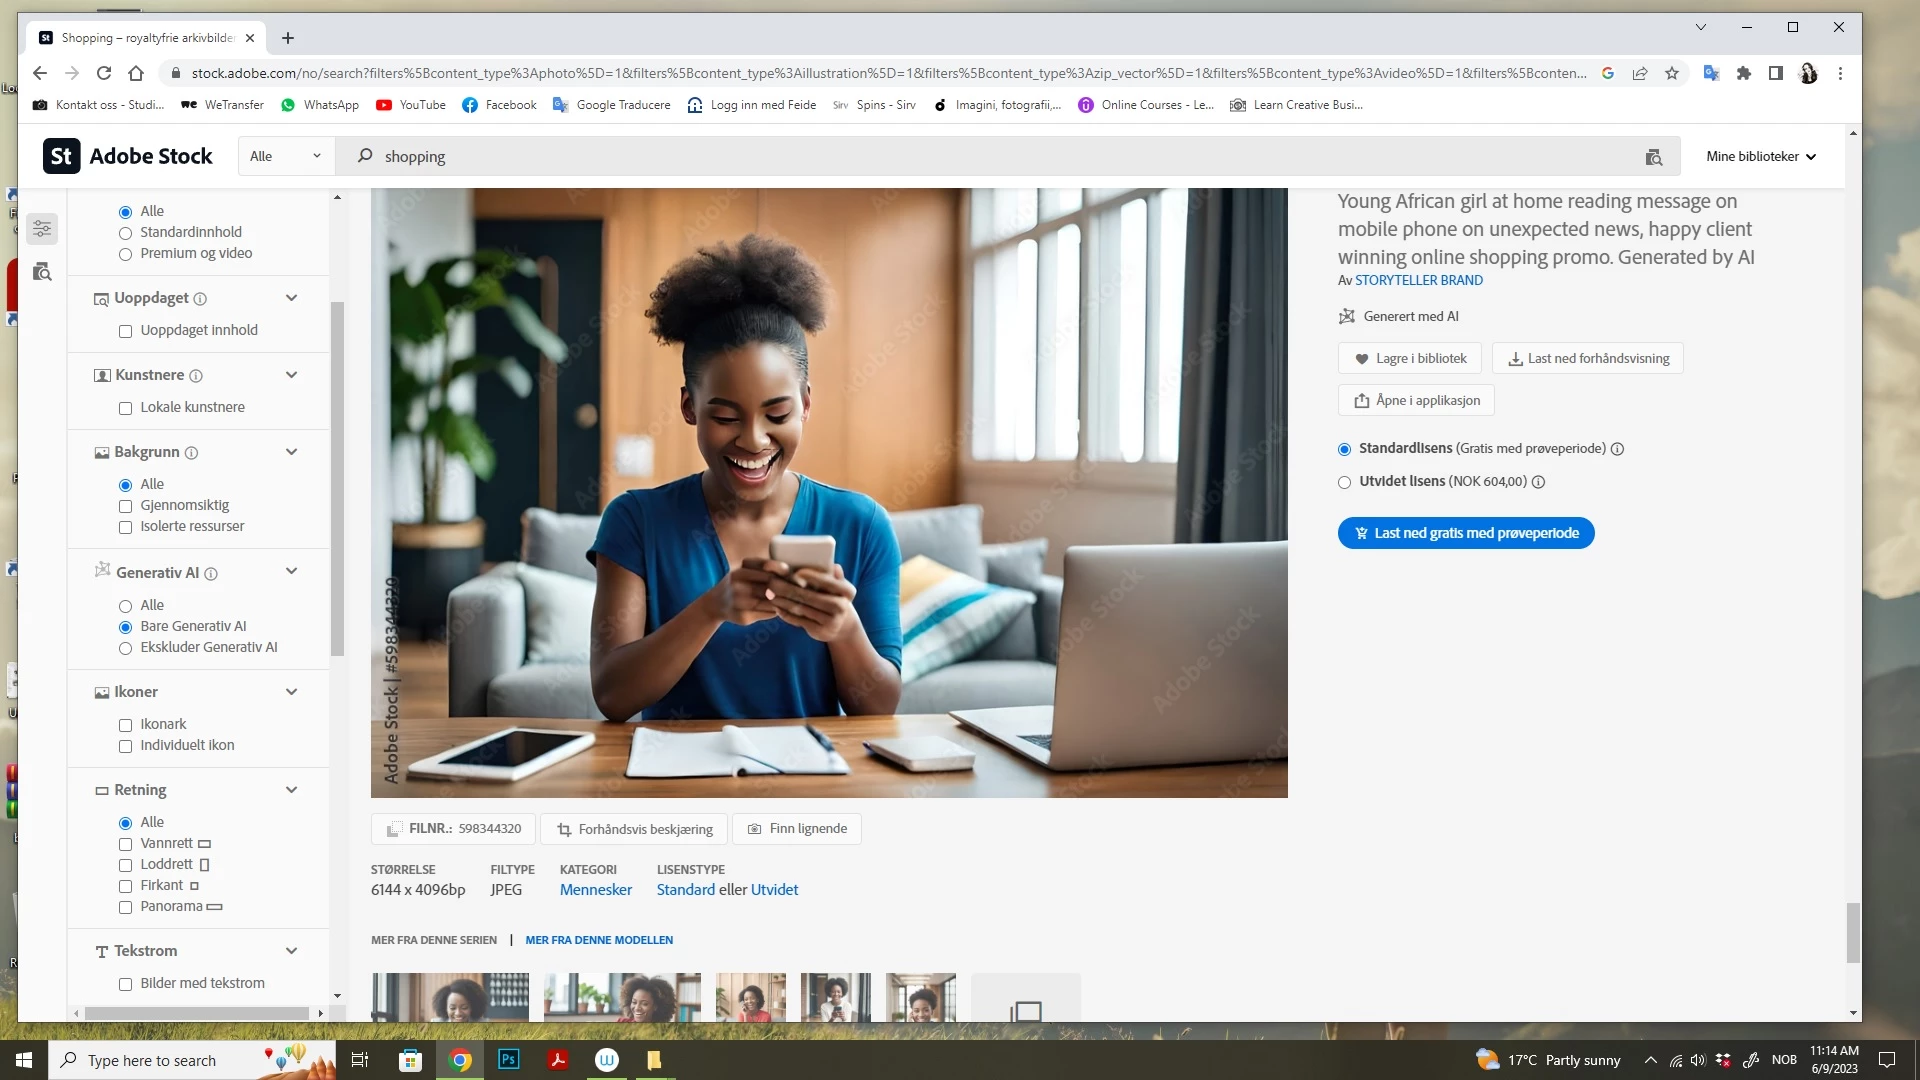Open the browser extensions puzzle icon
The width and height of the screenshot is (1920, 1080).
click(x=1744, y=73)
